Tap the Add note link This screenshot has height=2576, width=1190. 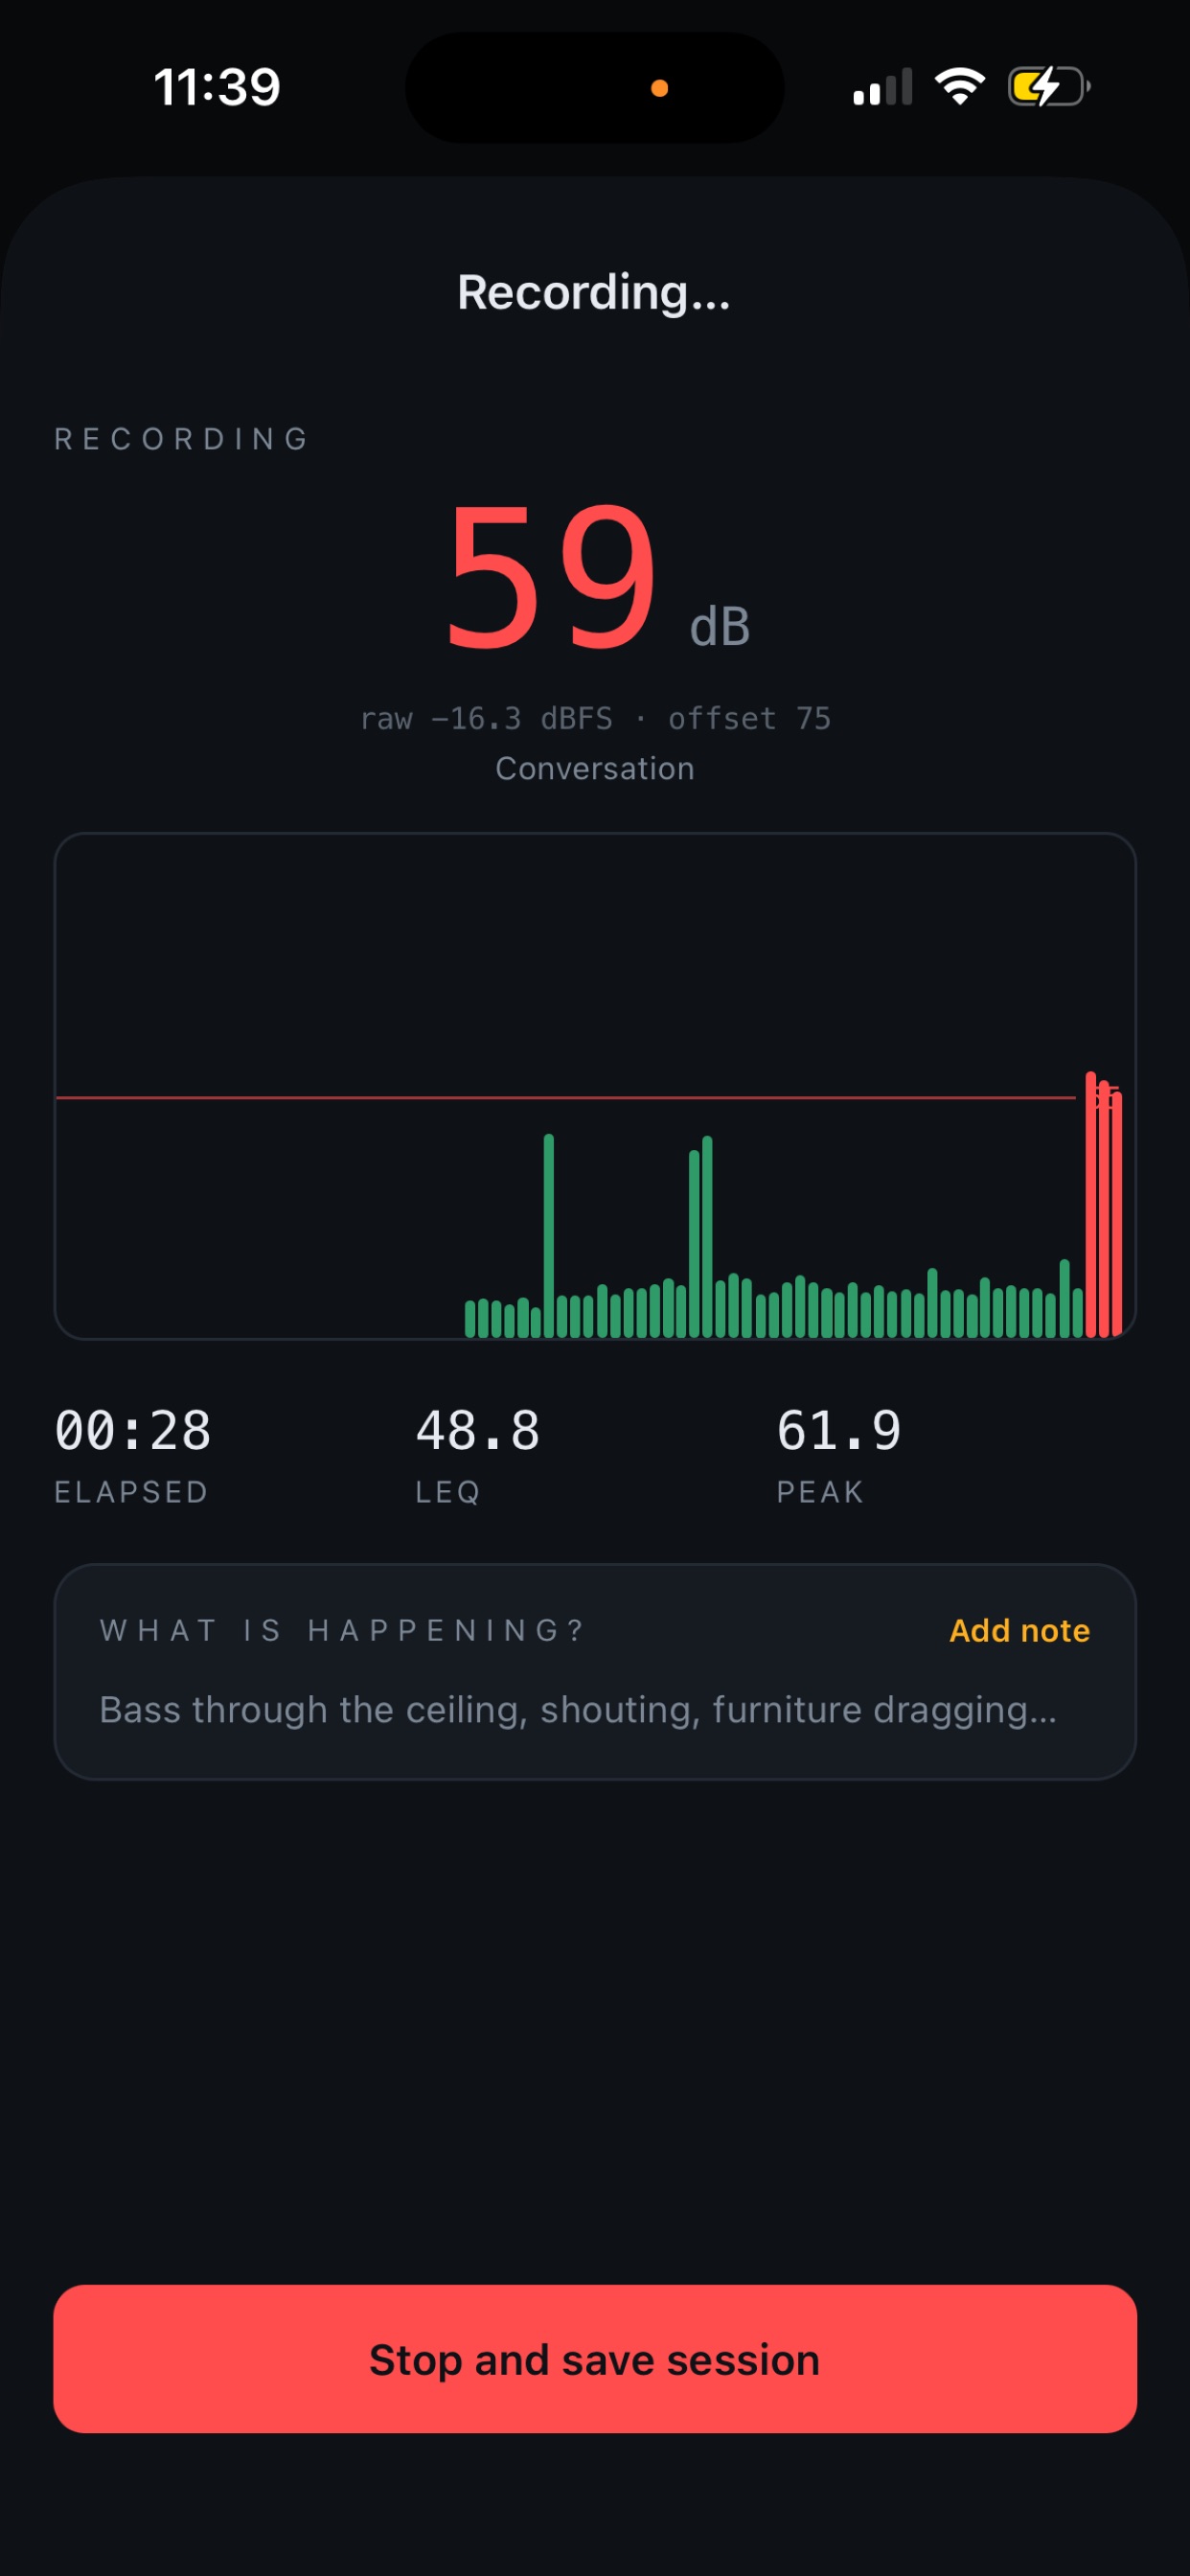(x=1019, y=1630)
